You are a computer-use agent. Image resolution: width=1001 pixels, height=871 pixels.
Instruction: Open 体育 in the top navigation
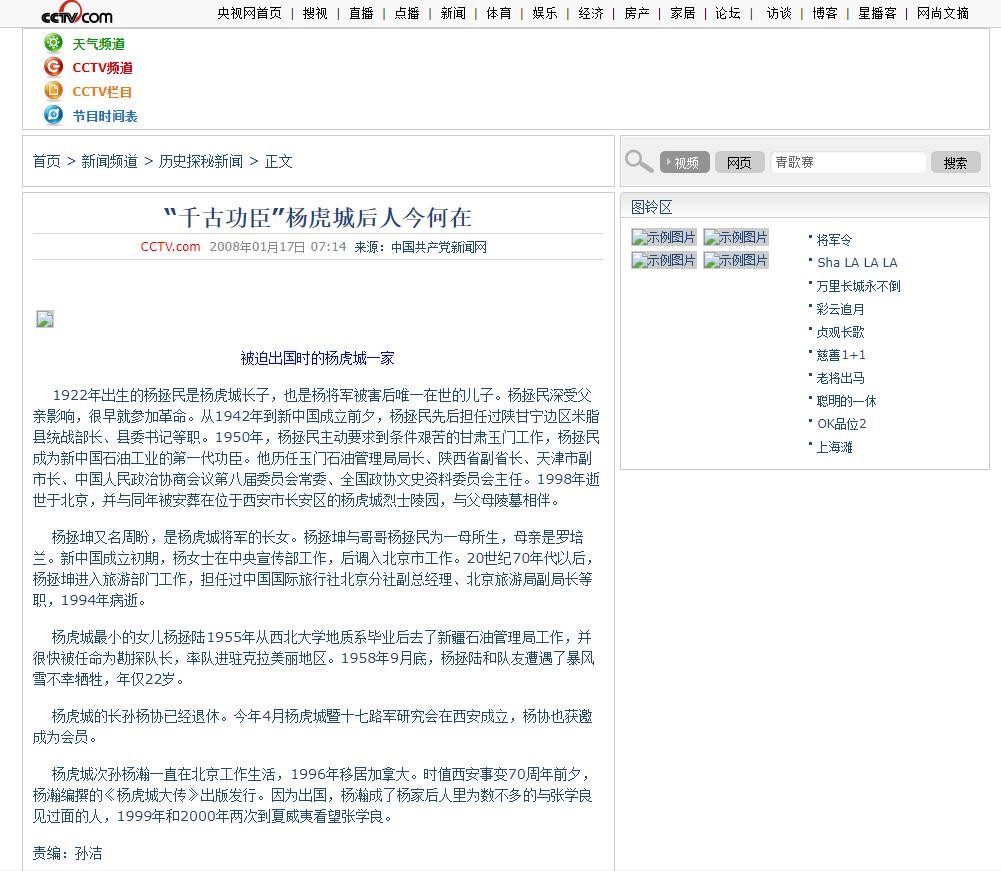click(499, 13)
